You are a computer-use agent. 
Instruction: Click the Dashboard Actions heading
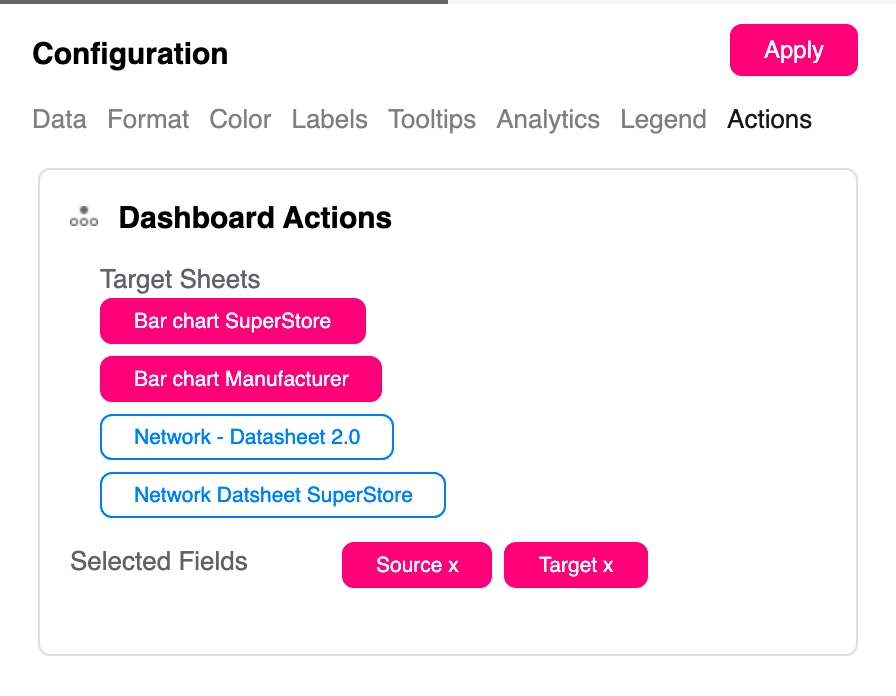point(255,218)
